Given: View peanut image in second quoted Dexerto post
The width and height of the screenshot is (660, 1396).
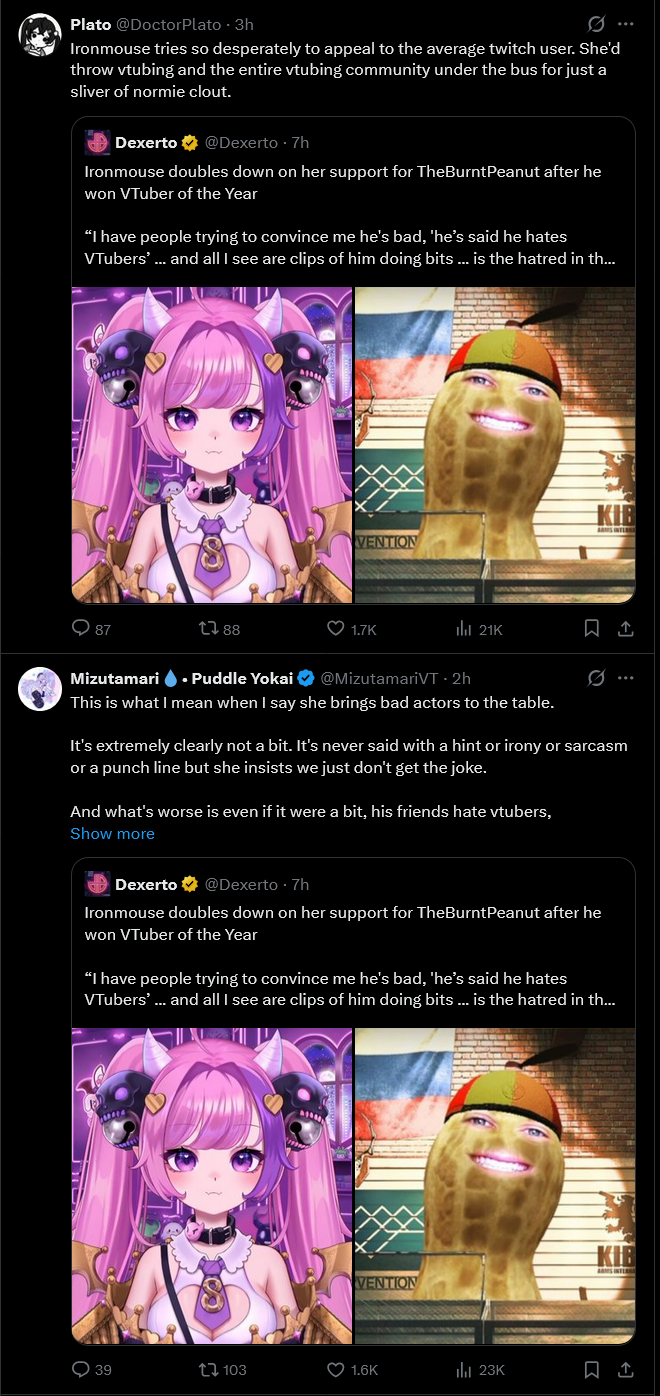Looking at the screenshot, I should [495, 1186].
